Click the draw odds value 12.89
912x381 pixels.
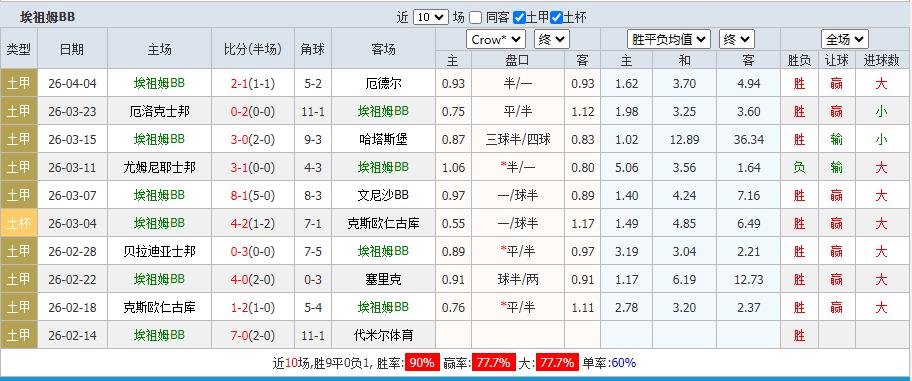[684, 140]
